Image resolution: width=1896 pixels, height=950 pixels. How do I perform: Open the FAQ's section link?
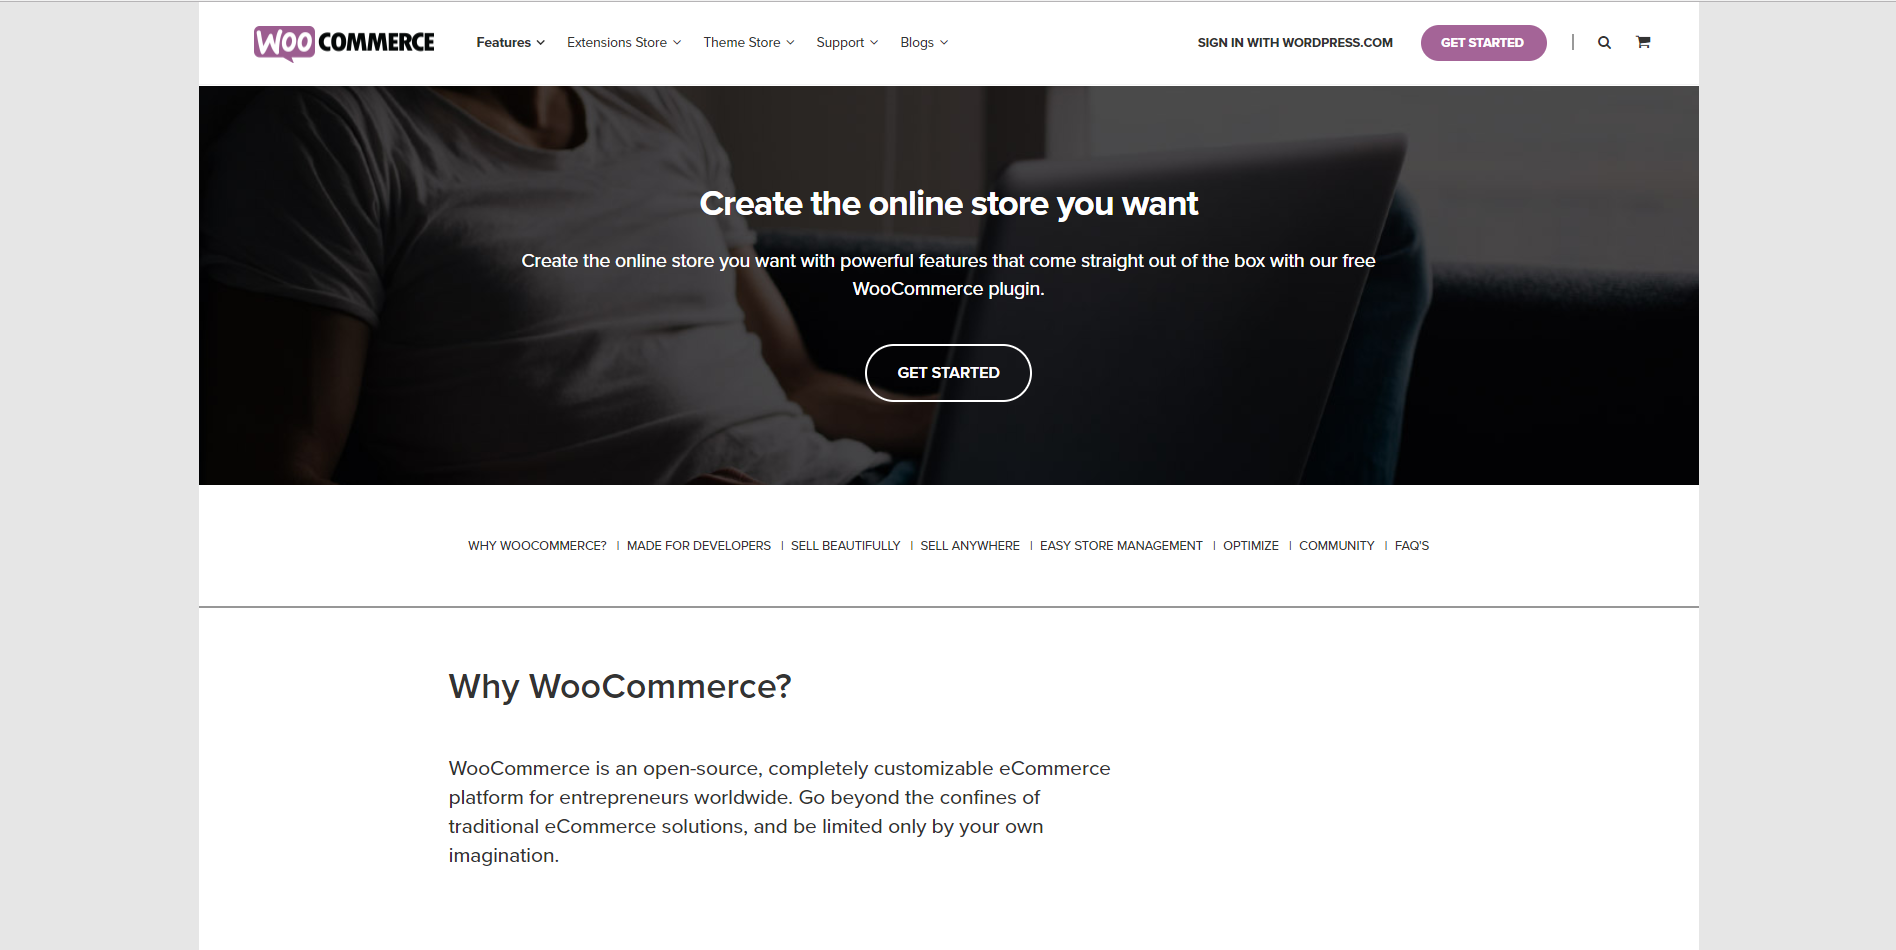(x=1412, y=546)
